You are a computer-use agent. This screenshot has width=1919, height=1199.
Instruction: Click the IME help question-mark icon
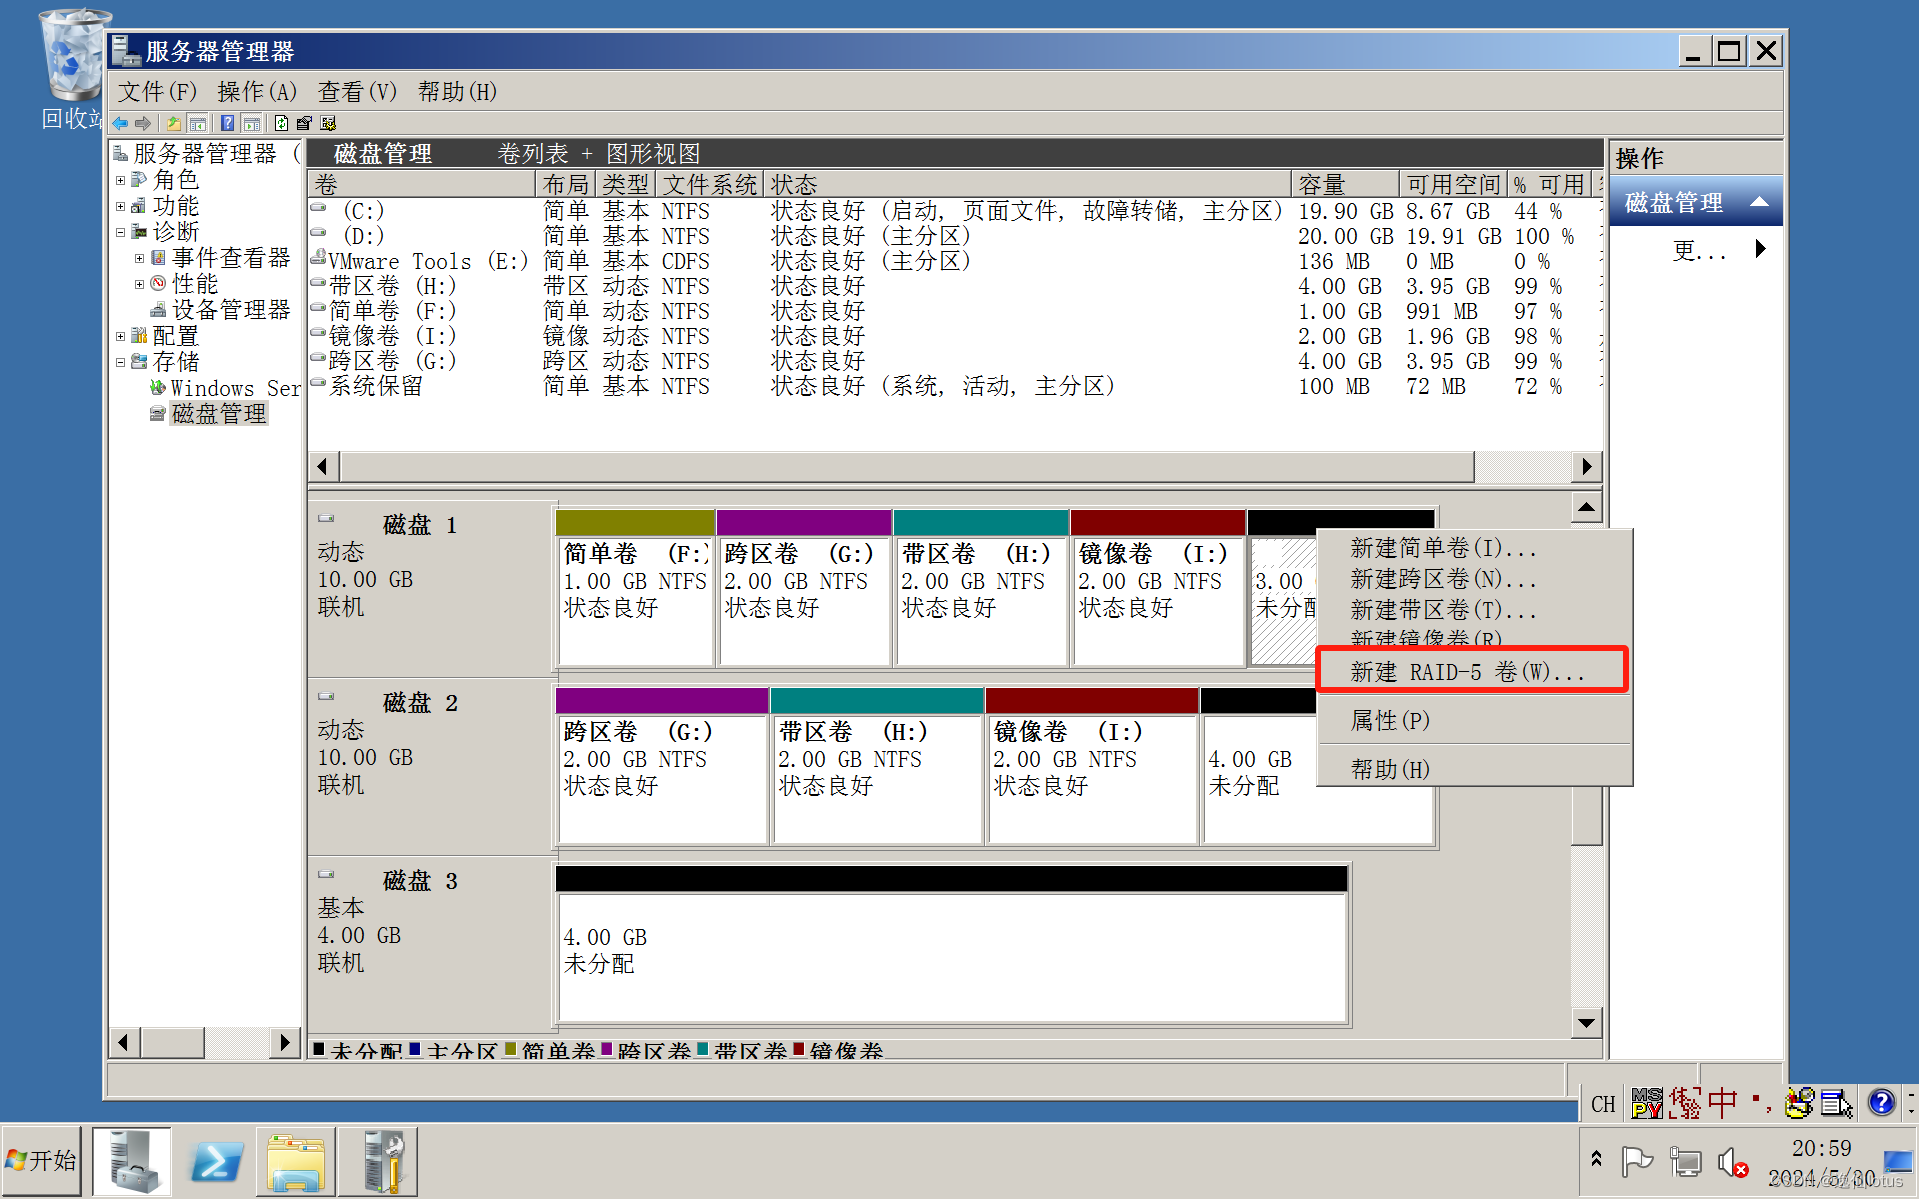(x=1881, y=1103)
